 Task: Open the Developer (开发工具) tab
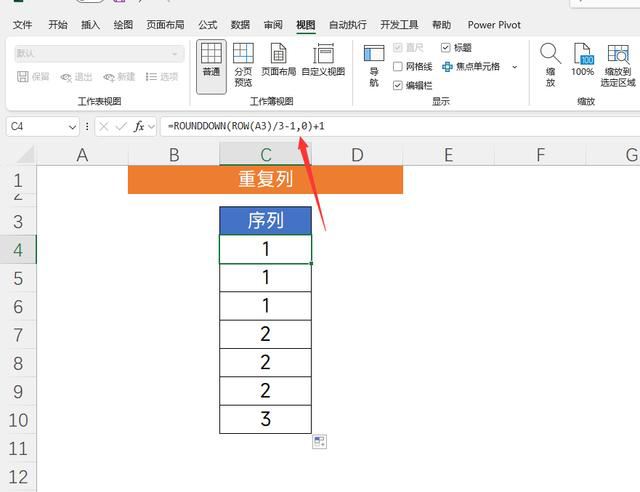(399, 25)
